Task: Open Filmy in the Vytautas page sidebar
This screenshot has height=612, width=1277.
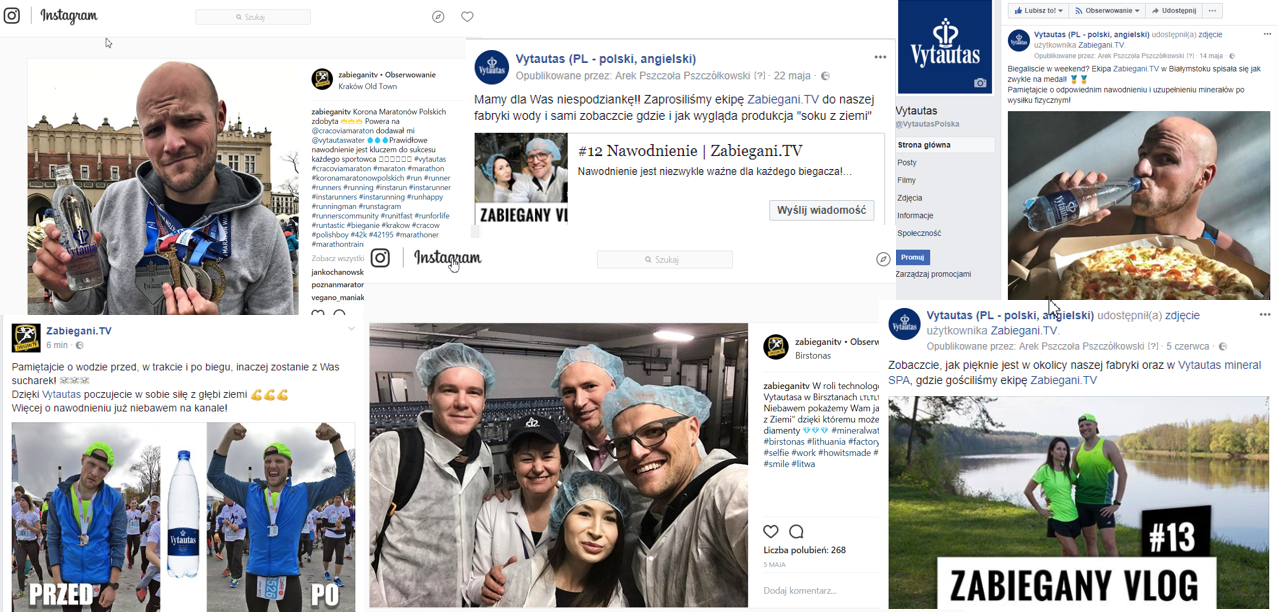Action: click(906, 180)
